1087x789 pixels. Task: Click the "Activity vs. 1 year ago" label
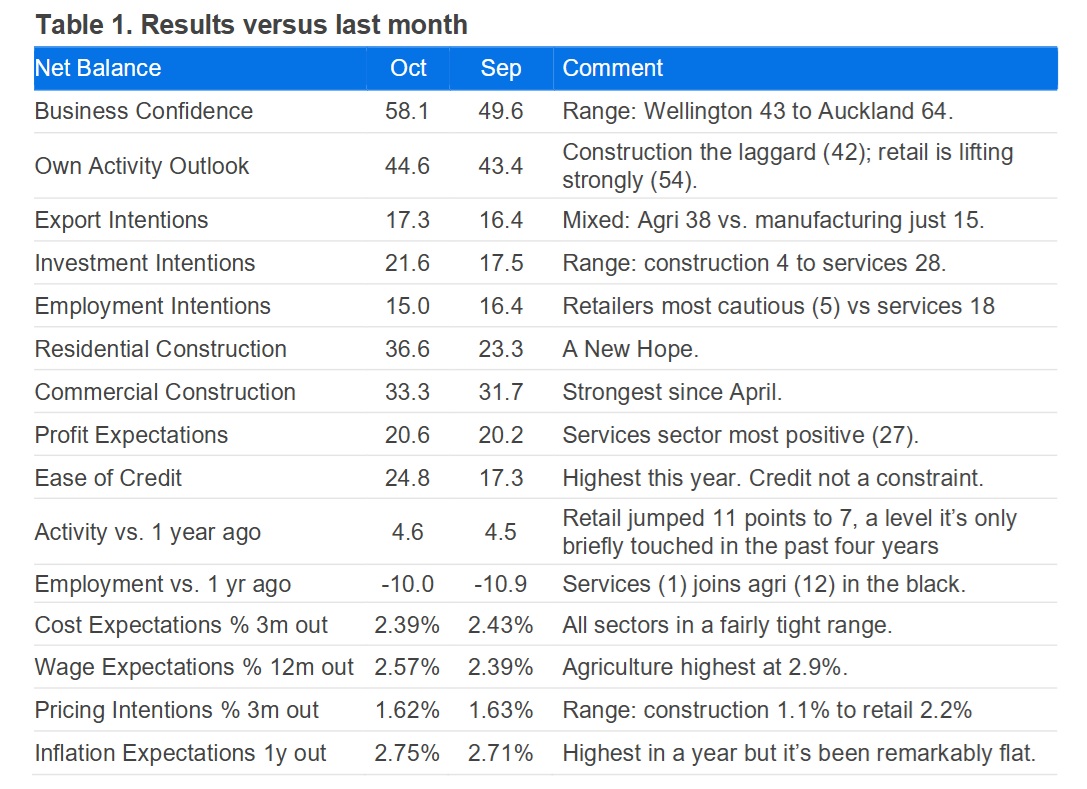click(148, 532)
